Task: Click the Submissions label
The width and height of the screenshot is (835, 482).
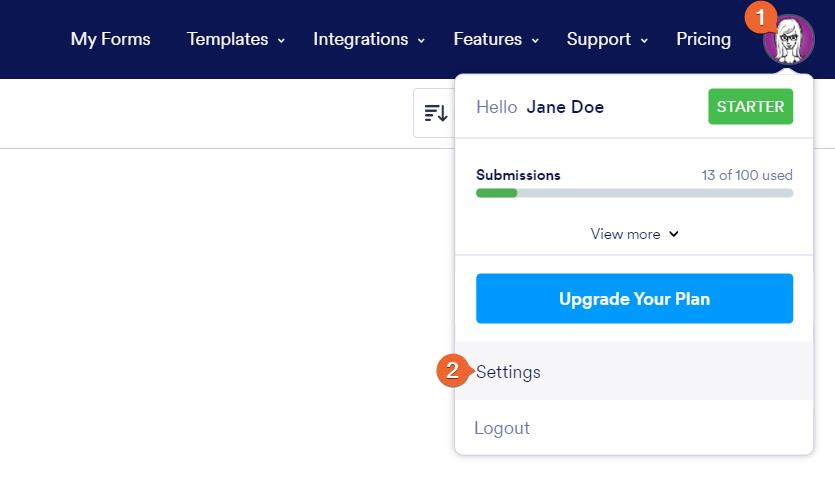Action: coord(518,175)
